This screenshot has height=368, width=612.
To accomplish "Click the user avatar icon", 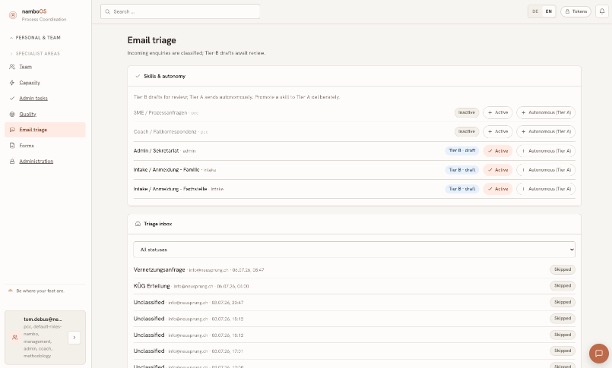I will (x=15, y=337).
